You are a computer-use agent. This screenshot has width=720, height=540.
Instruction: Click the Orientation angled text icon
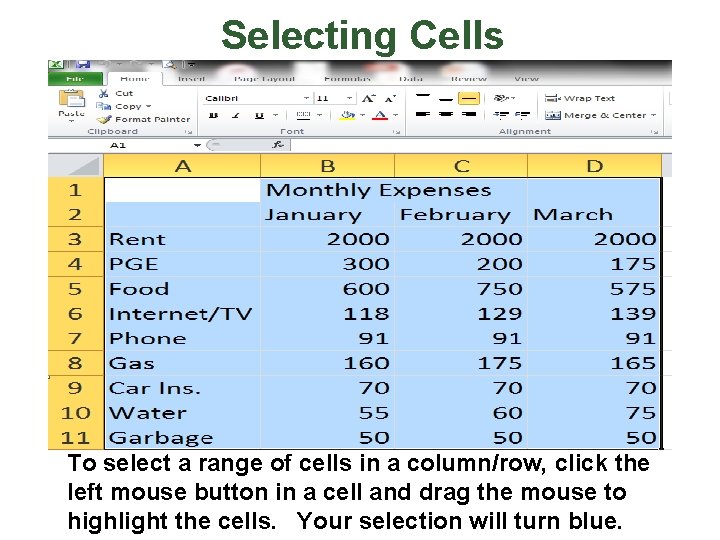tap(502, 98)
